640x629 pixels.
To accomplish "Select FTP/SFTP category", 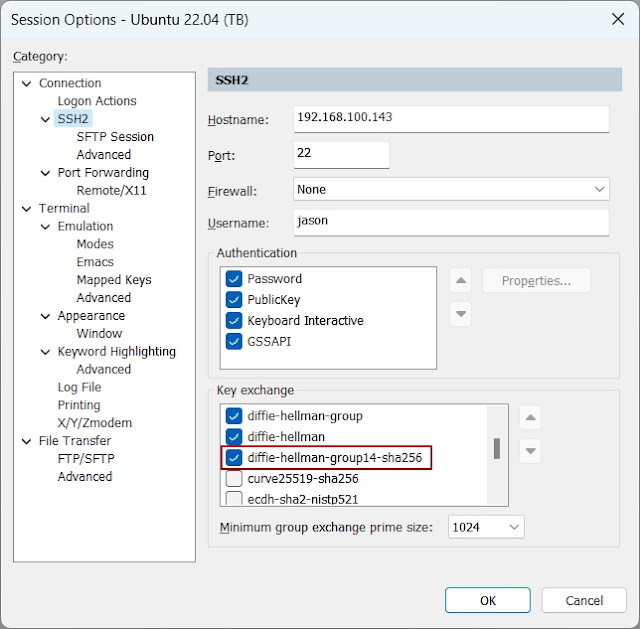I will [86, 459].
